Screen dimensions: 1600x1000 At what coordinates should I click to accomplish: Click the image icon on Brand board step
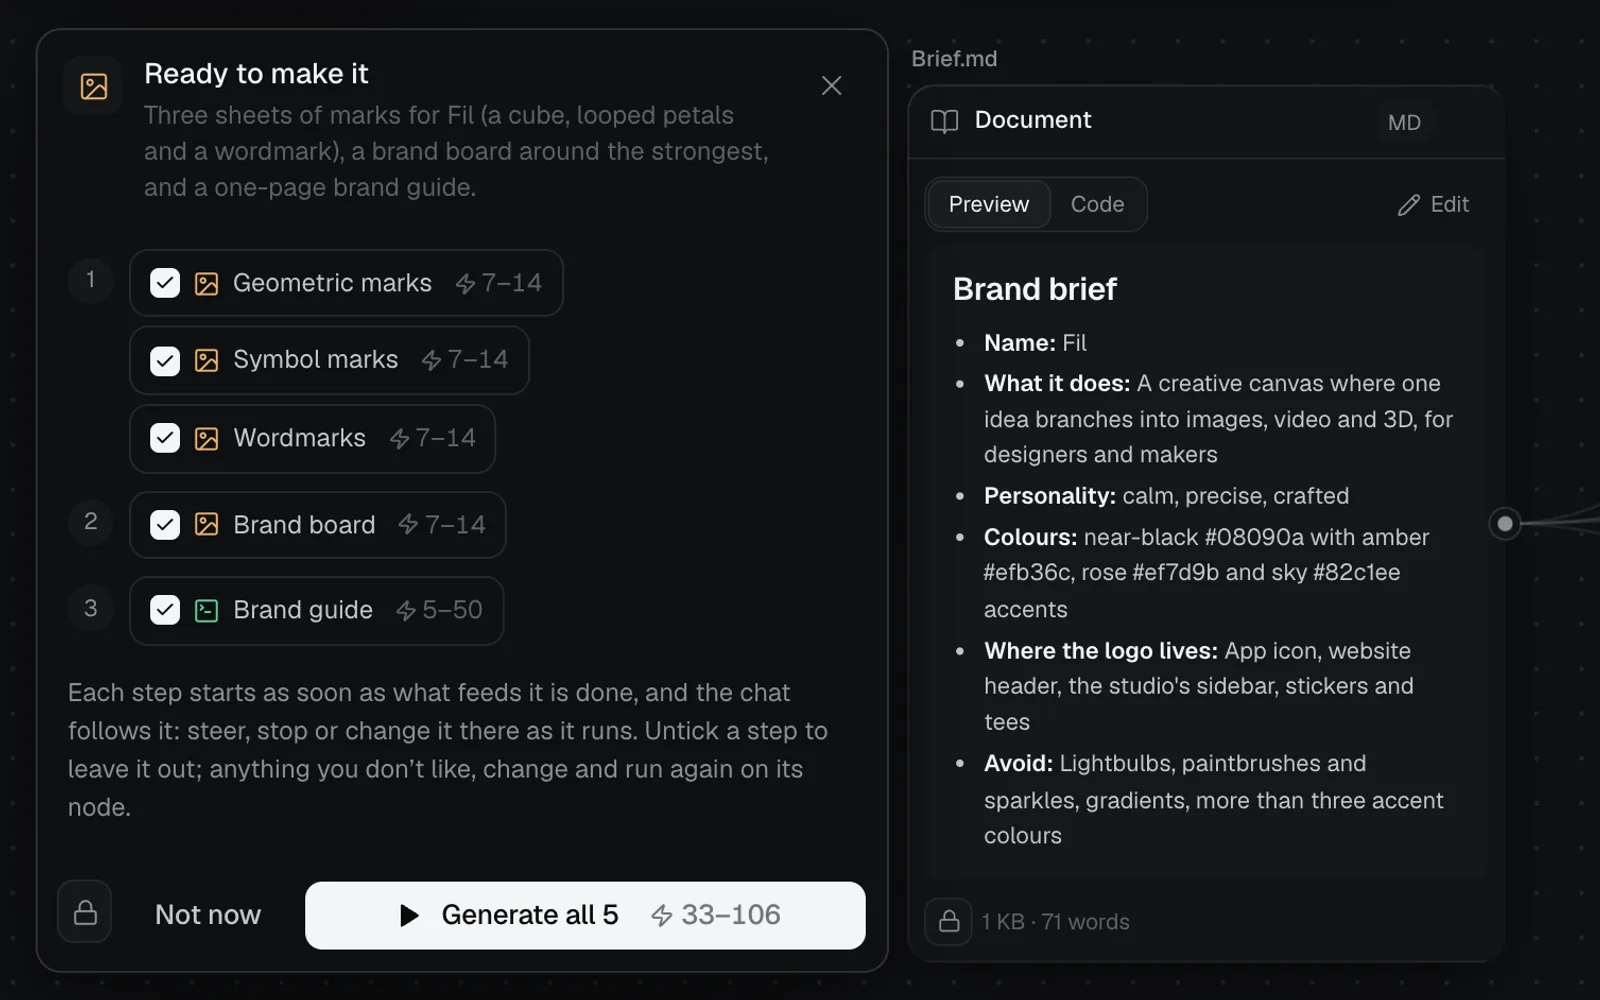tap(206, 525)
